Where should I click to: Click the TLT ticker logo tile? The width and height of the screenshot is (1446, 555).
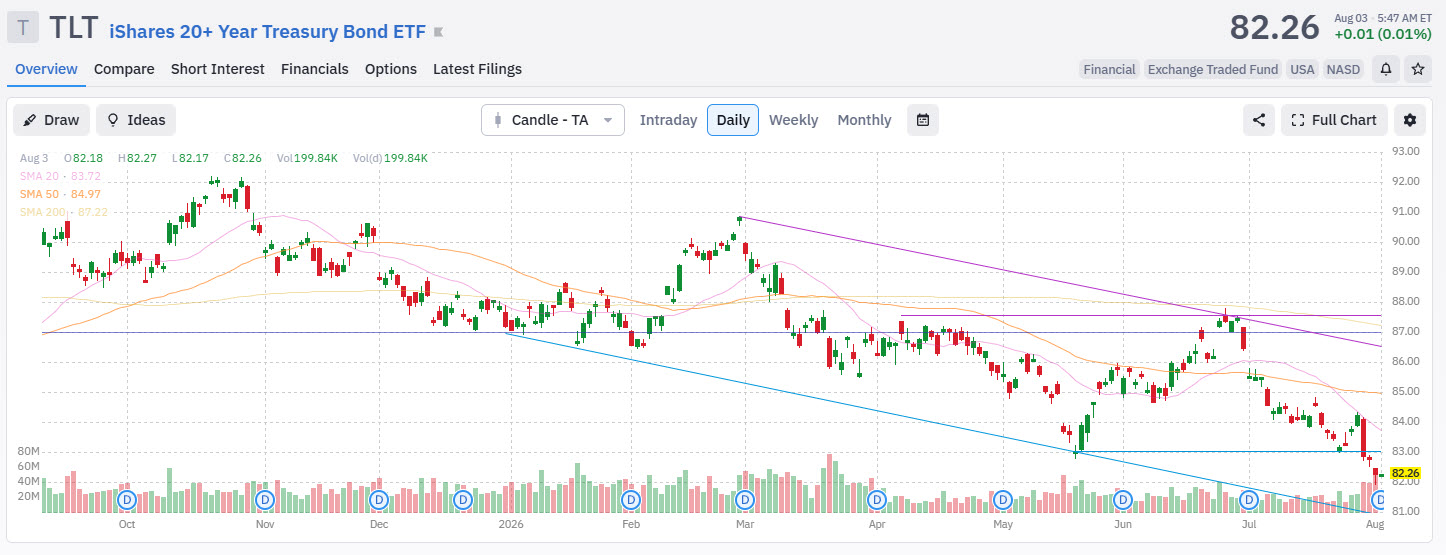pos(23,28)
